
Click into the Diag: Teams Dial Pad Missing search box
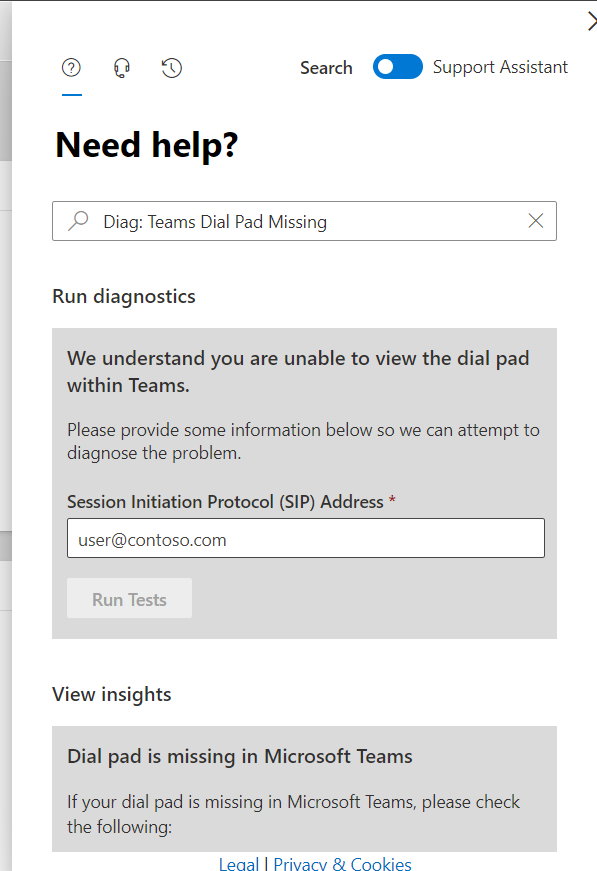(x=304, y=221)
